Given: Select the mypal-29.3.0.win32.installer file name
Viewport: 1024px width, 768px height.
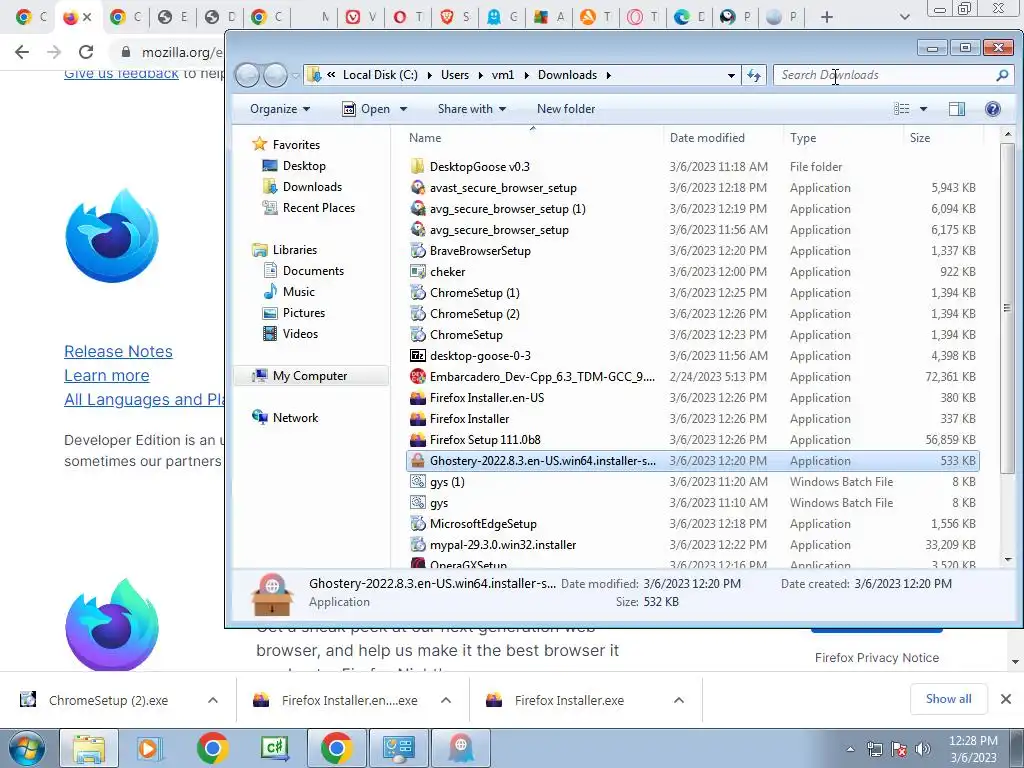Looking at the screenshot, I should pos(503,545).
